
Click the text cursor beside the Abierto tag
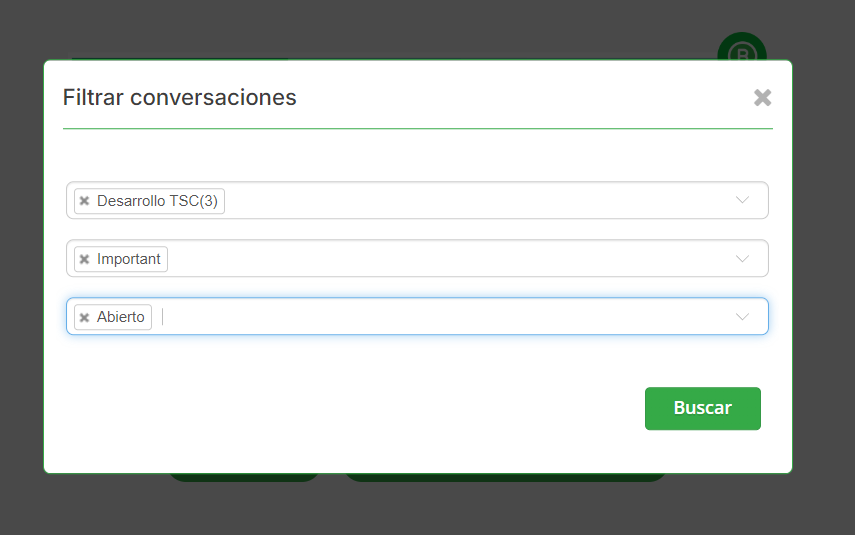pyautogui.click(x=164, y=317)
